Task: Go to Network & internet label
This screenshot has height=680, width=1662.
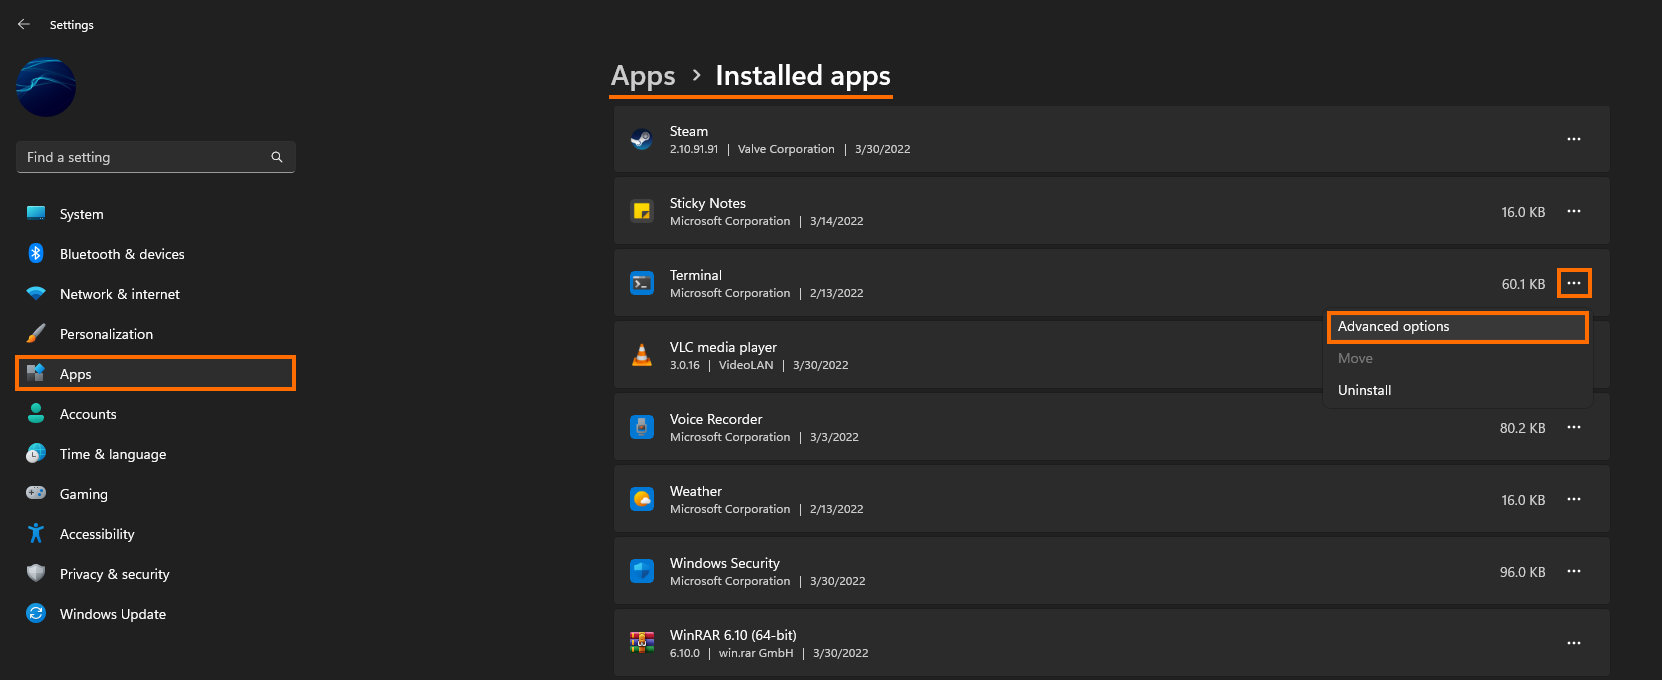Action: click(x=120, y=294)
